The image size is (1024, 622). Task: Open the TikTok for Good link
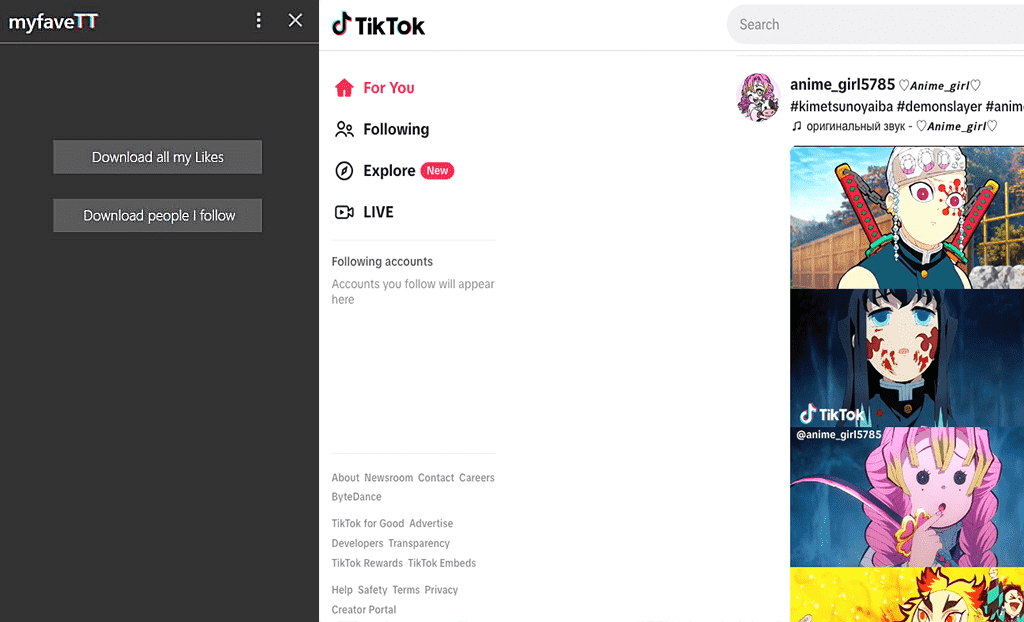[368, 523]
